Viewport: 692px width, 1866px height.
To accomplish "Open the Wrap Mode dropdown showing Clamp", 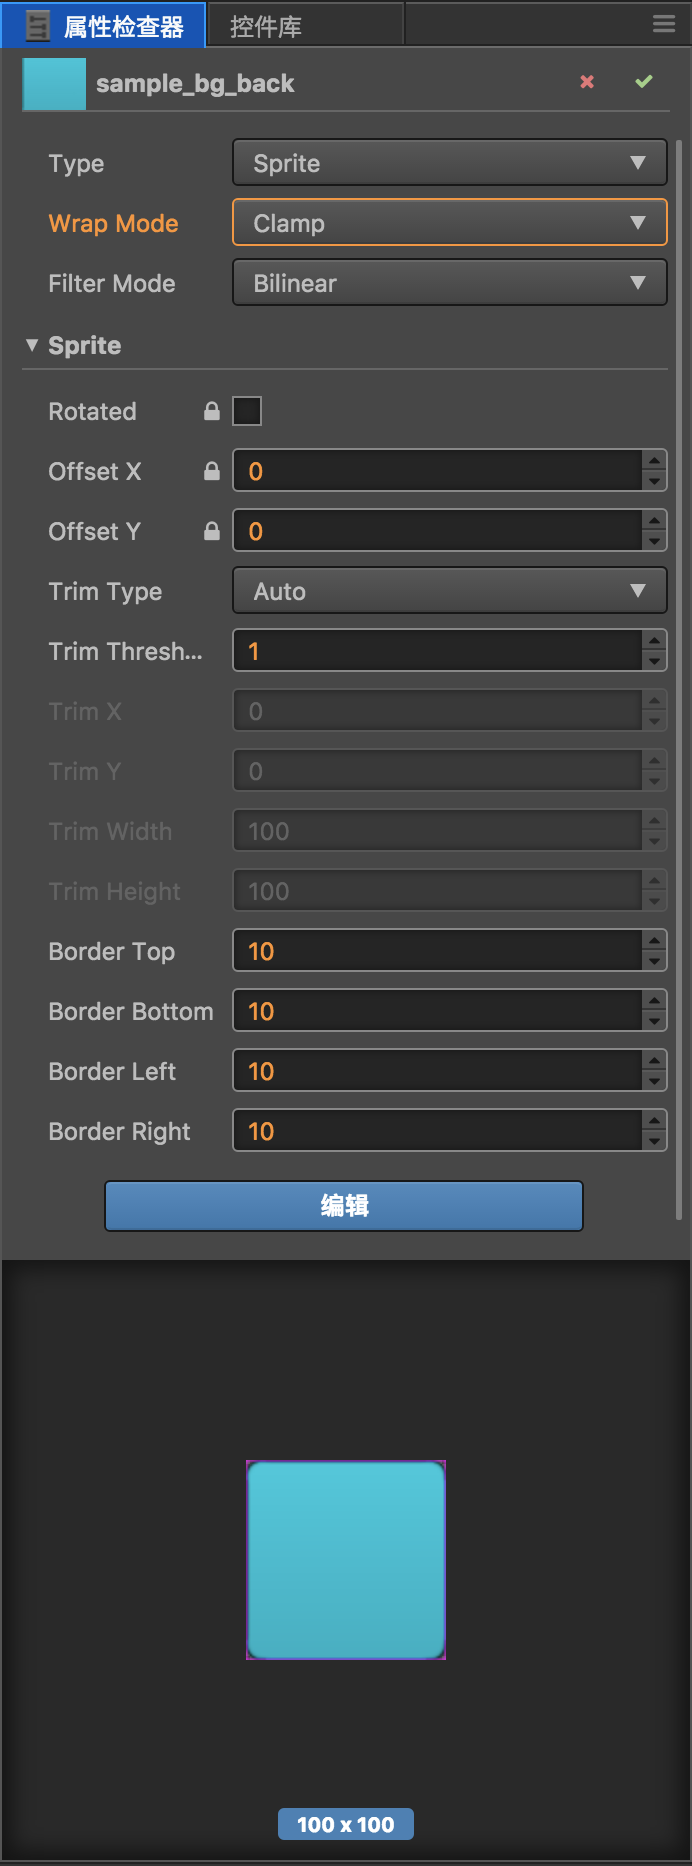I will pyautogui.click(x=449, y=223).
